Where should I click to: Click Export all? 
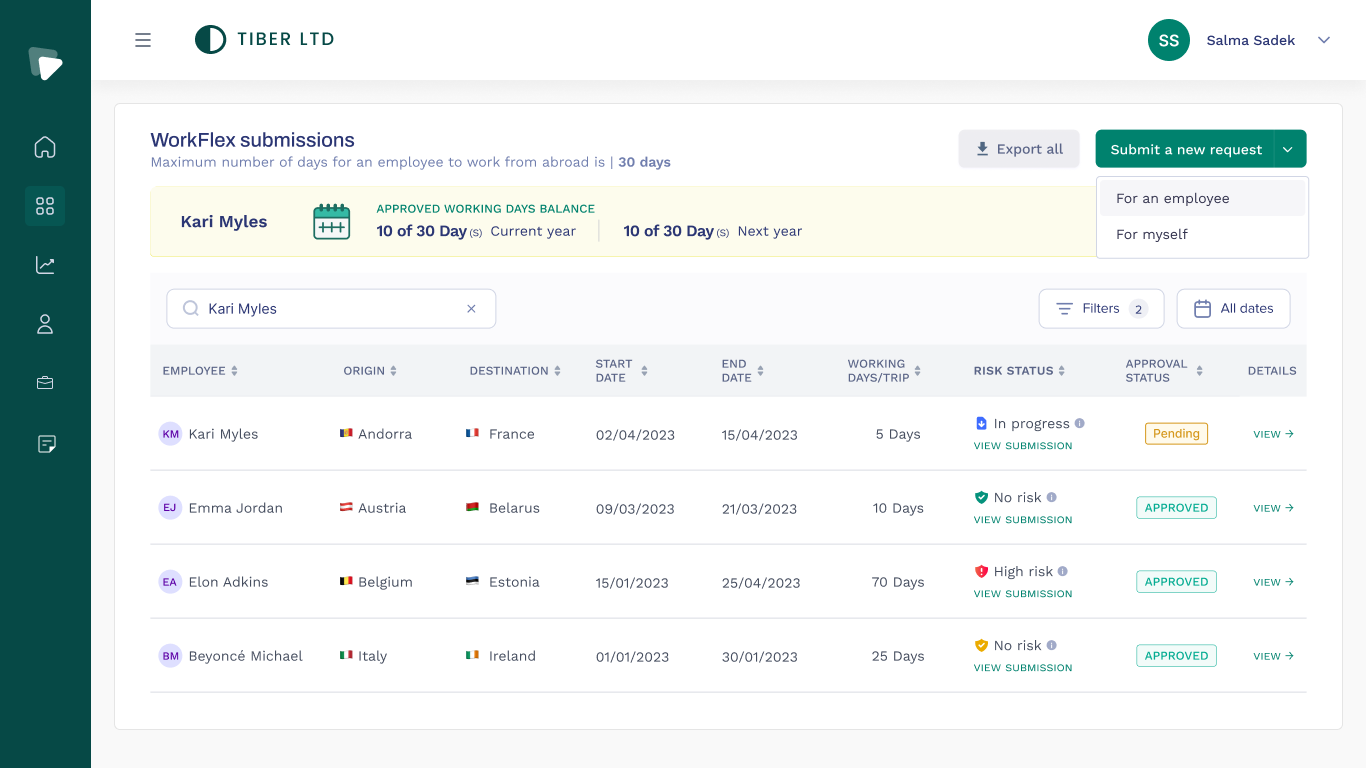[x=1019, y=148]
